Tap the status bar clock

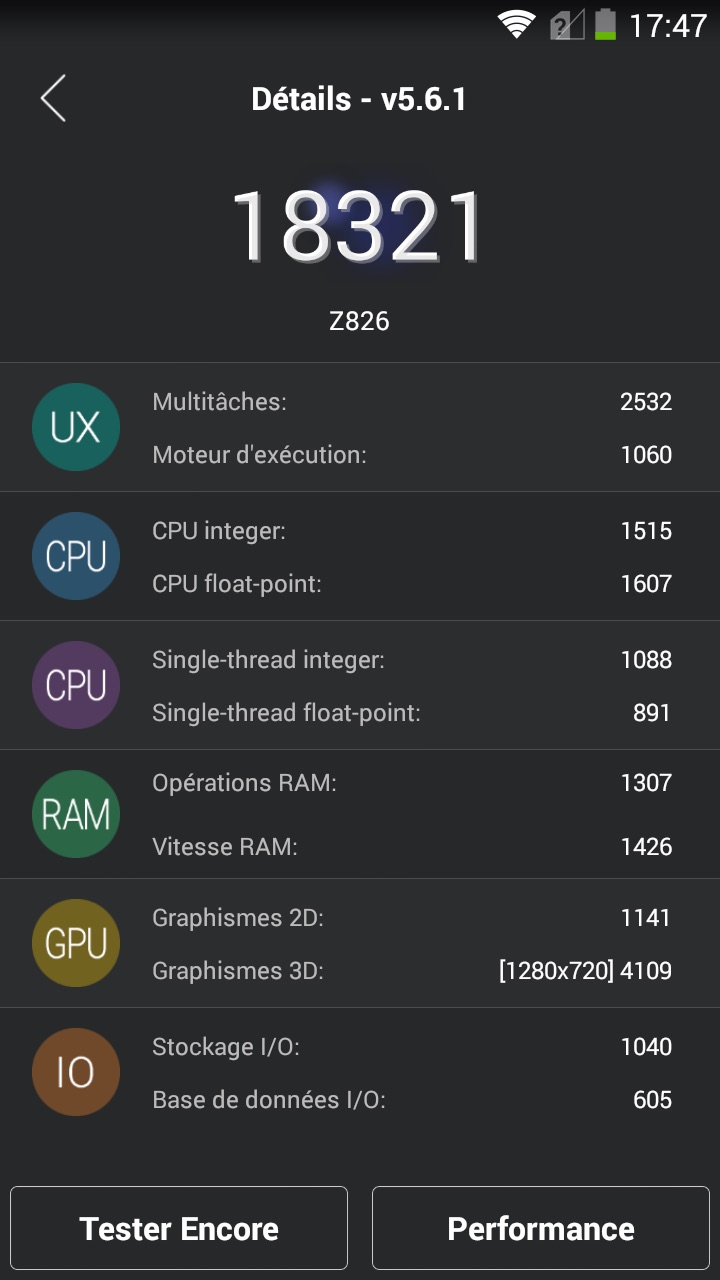click(x=667, y=25)
